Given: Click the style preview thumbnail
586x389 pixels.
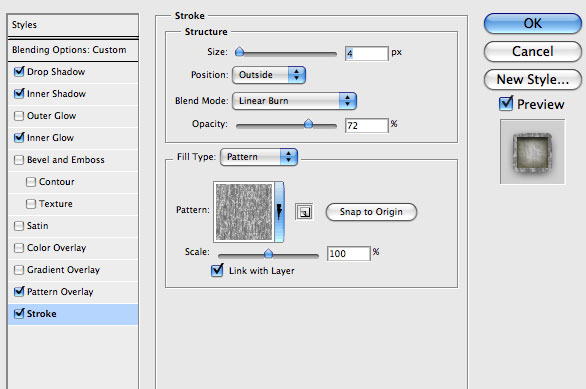Looking at the screenshot, I should pos(533,152).
